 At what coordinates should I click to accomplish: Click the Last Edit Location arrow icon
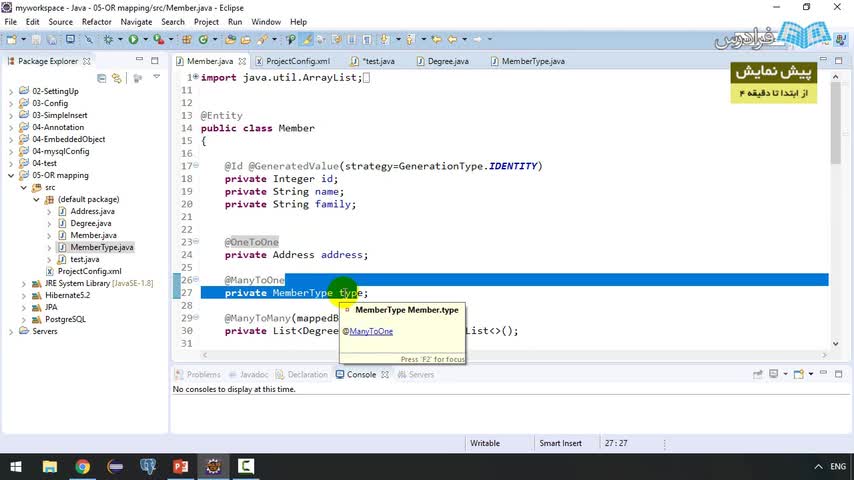pos(436,39)
